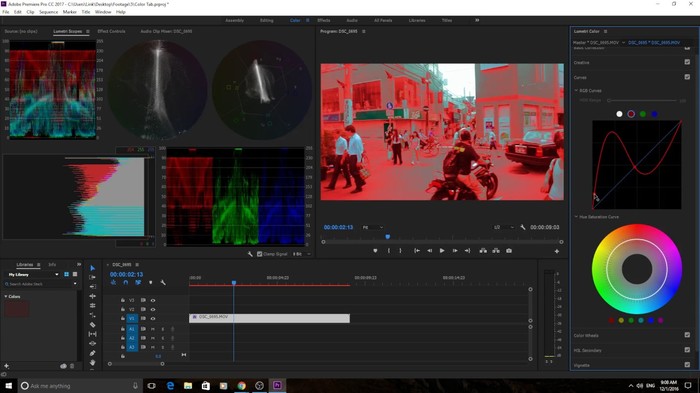Viewport: 700px width, 393px height.
Task: Collapse the RGB Curves section
Action: (x=576, y=91)
